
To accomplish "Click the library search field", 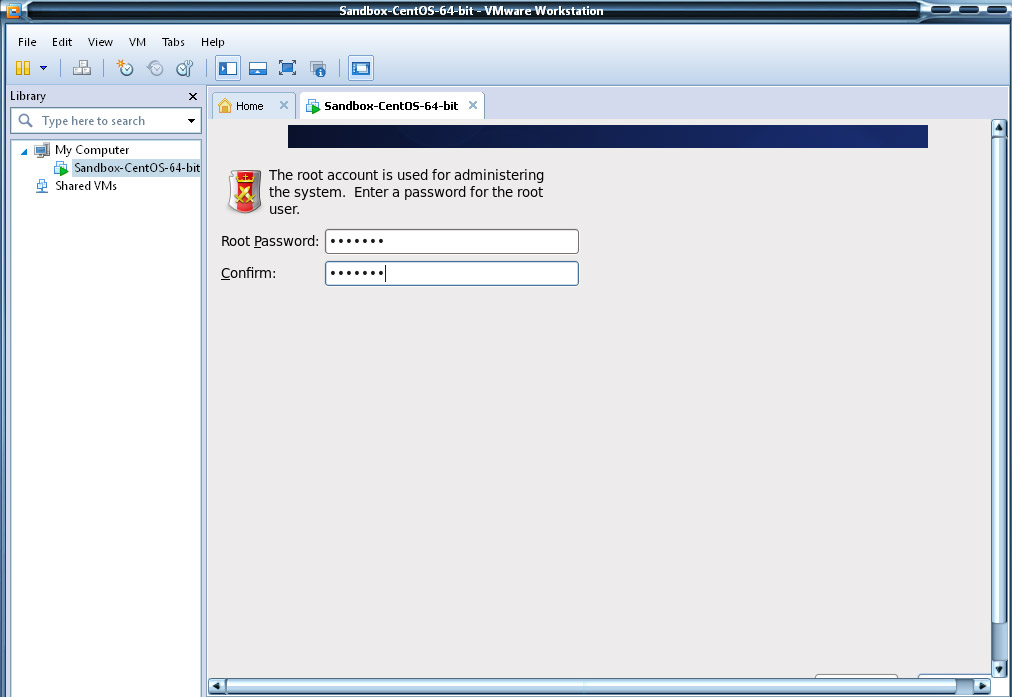I will [x=108, y=121].
